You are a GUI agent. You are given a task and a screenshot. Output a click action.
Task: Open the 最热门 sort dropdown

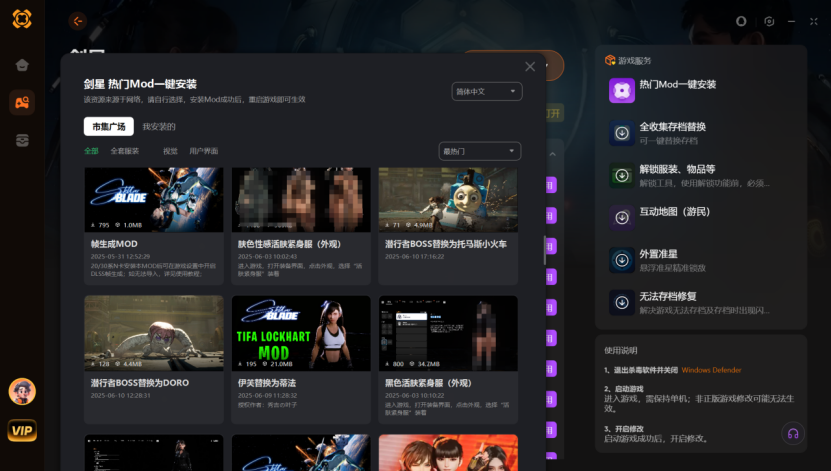[x=480, y=151]
